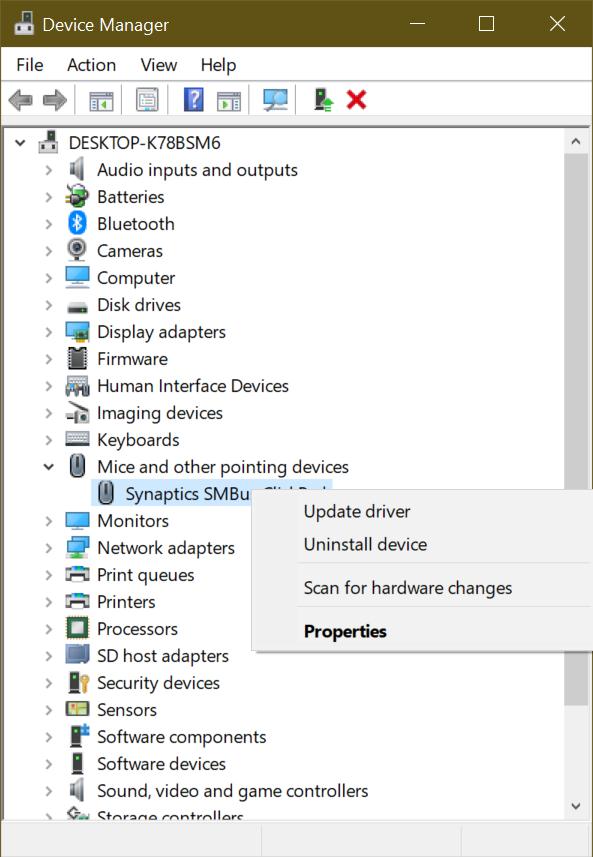The height and width of the screenshot is (857, 593).
Task: Click the scrollbar up arrow
Action: click(x=576, y=142)
